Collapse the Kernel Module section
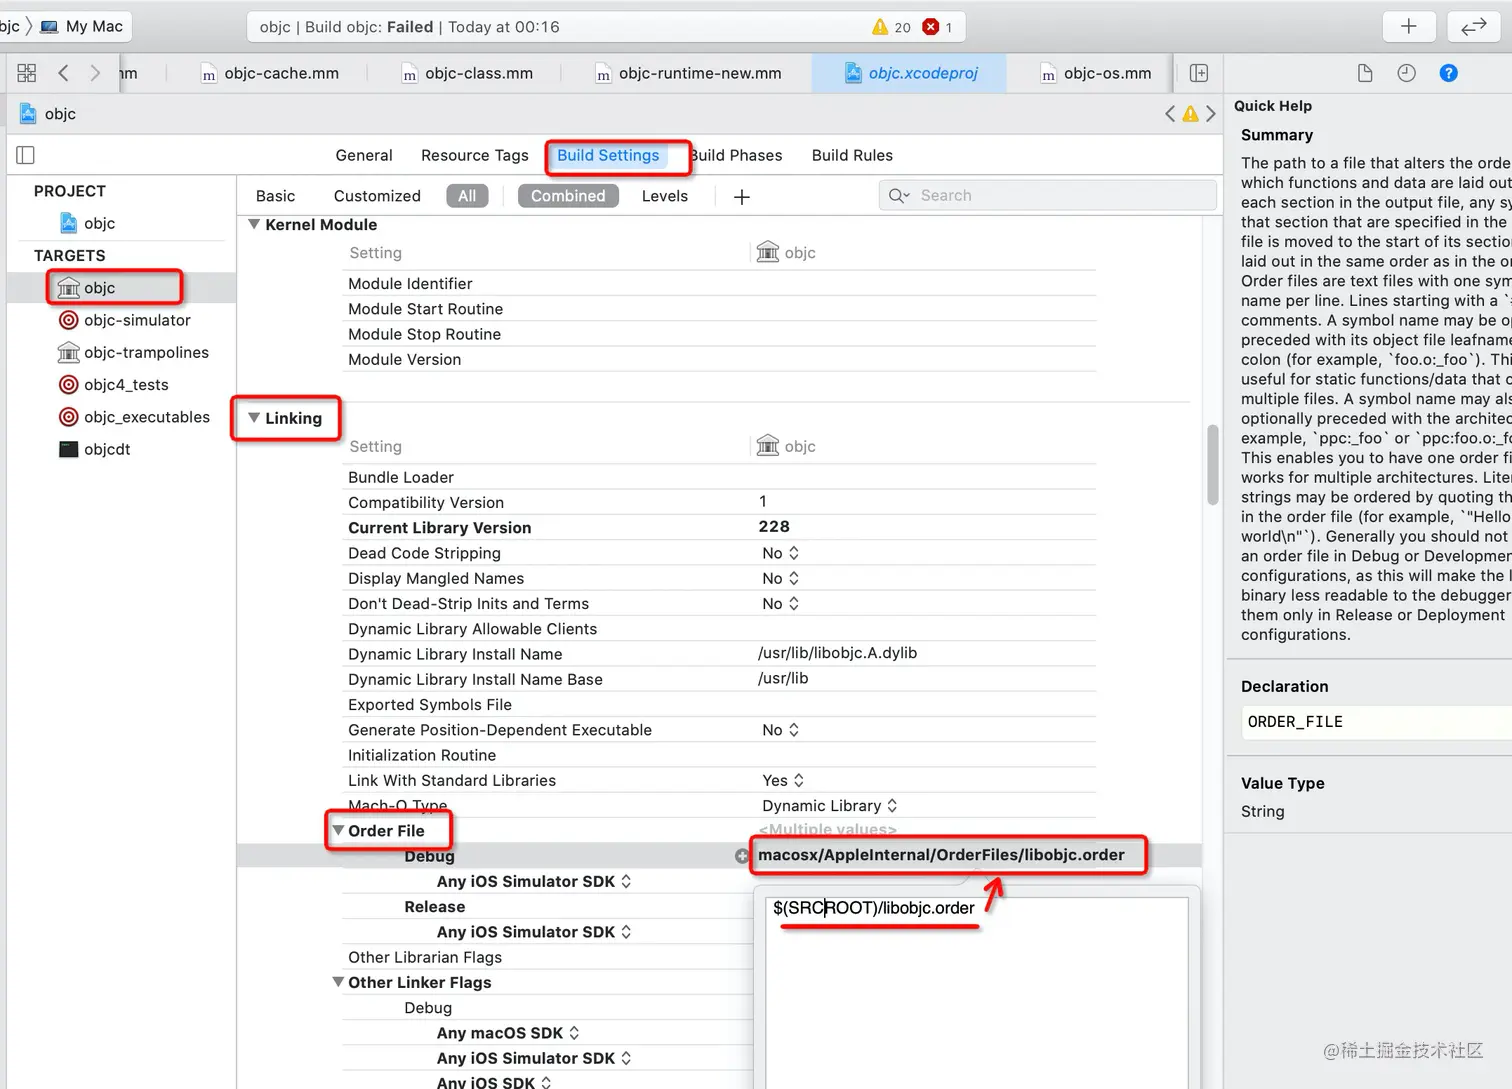Viewport: 1512px width, 1089px height. pyautogui.click(x=254, y=224)
